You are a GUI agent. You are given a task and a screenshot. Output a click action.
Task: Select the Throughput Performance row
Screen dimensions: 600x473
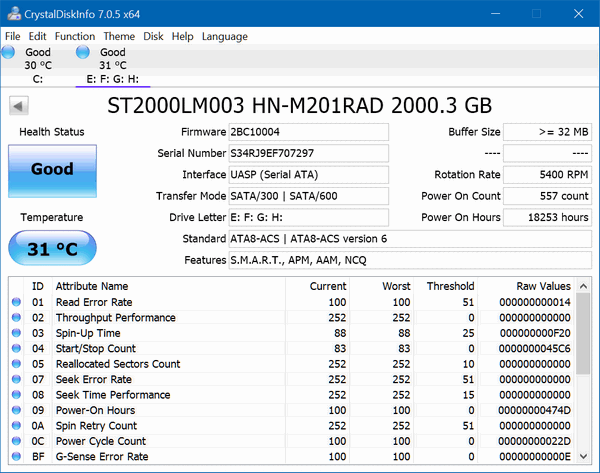coord(292,317)
